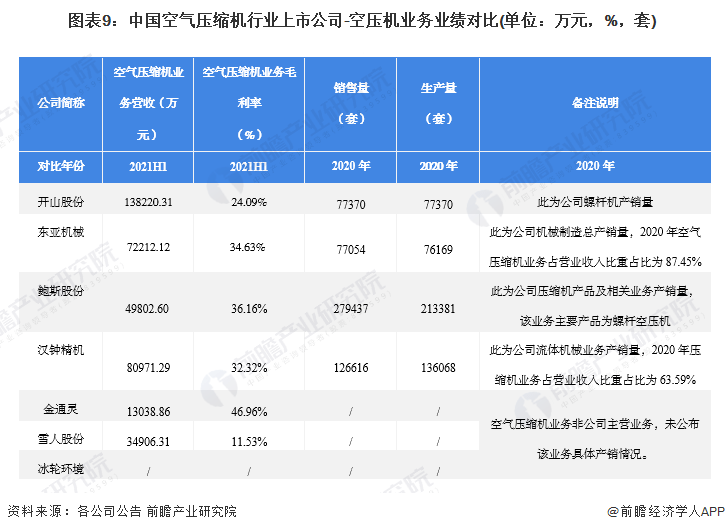This screenshot has width=725, height=532.
Task: Select the 销售量（套）header cell
Action: 351,103
